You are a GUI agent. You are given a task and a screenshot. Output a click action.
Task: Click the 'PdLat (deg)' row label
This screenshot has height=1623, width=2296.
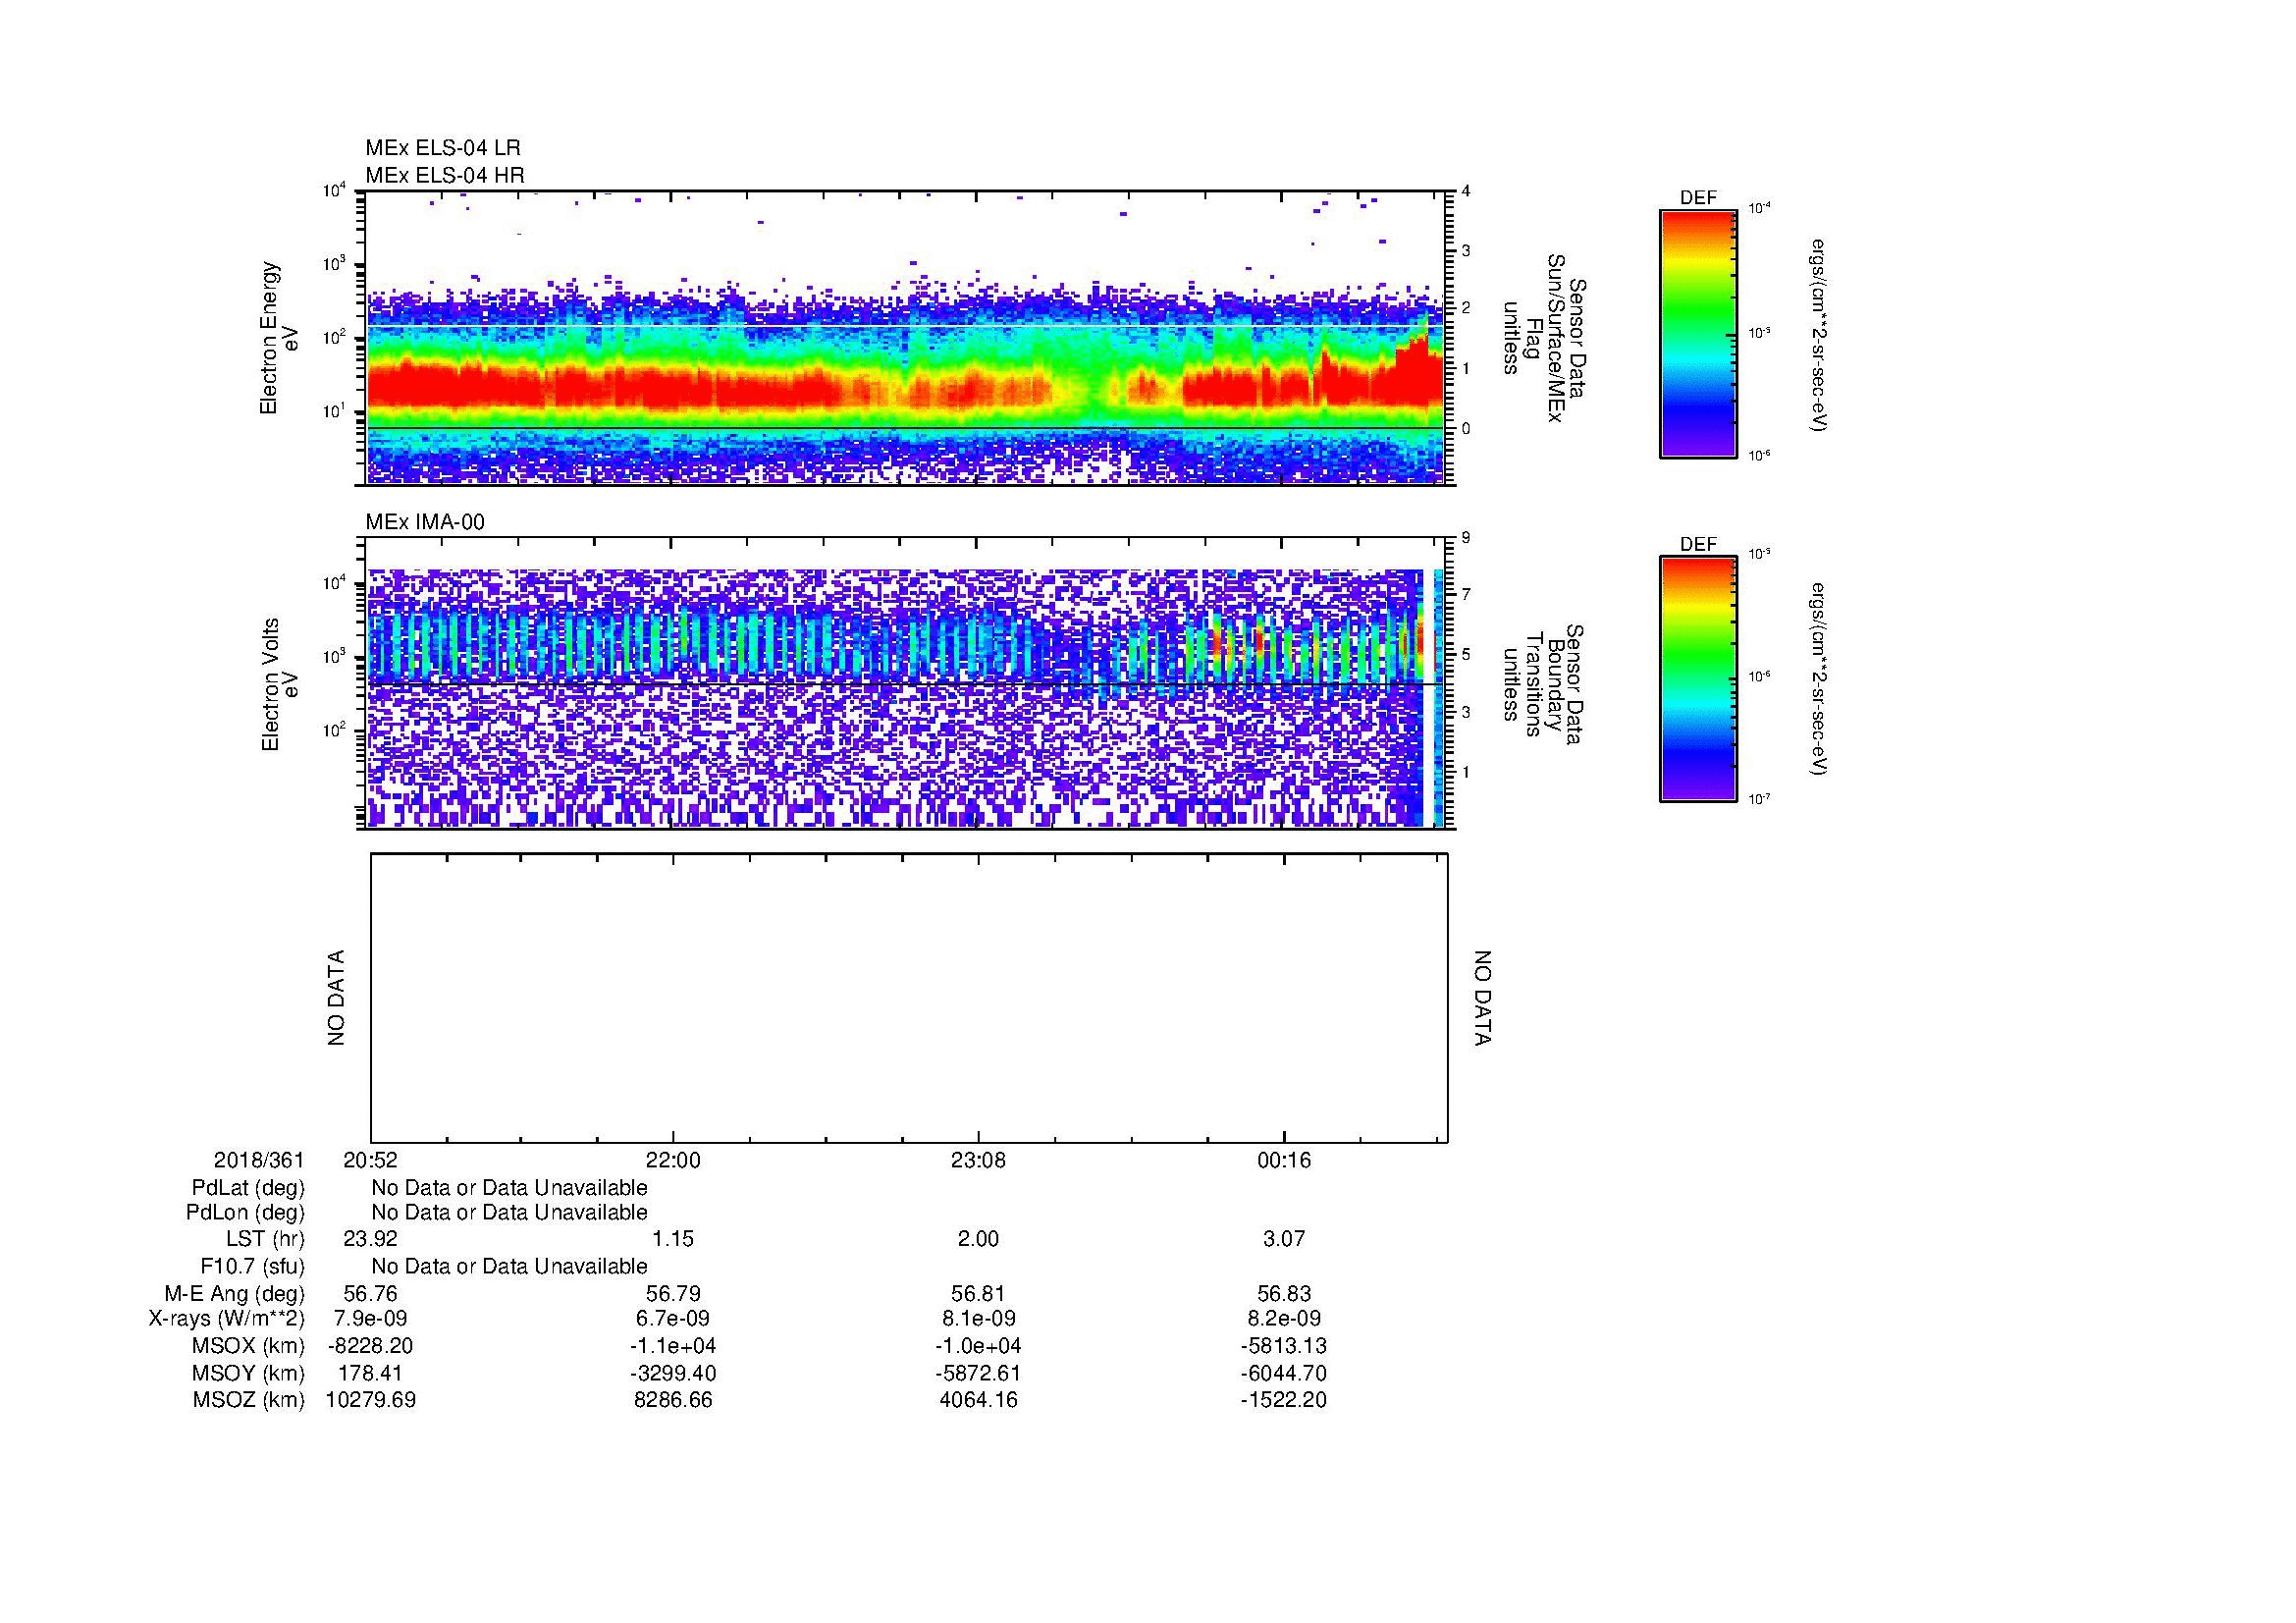(248, 1188)
